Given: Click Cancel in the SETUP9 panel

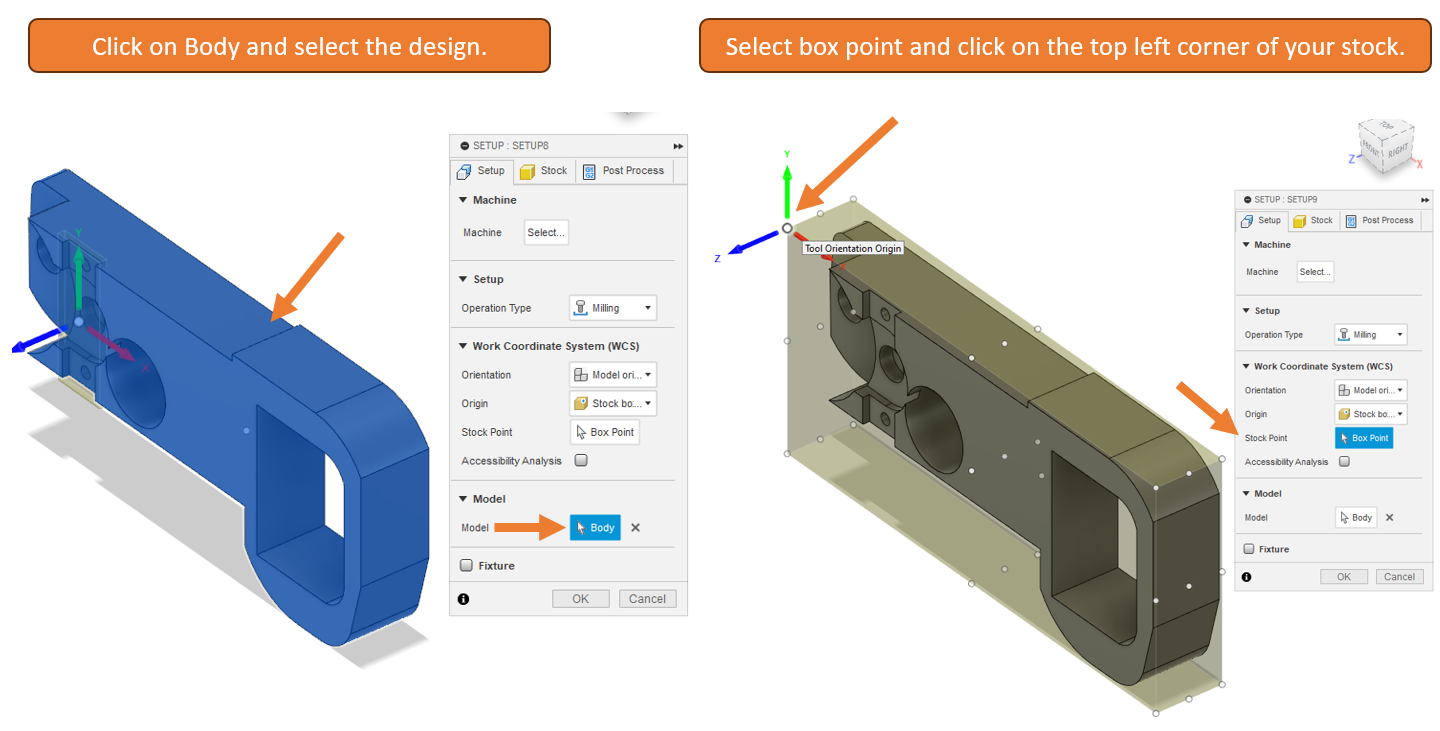Looking at the screenshot, I should point(1399,577).
